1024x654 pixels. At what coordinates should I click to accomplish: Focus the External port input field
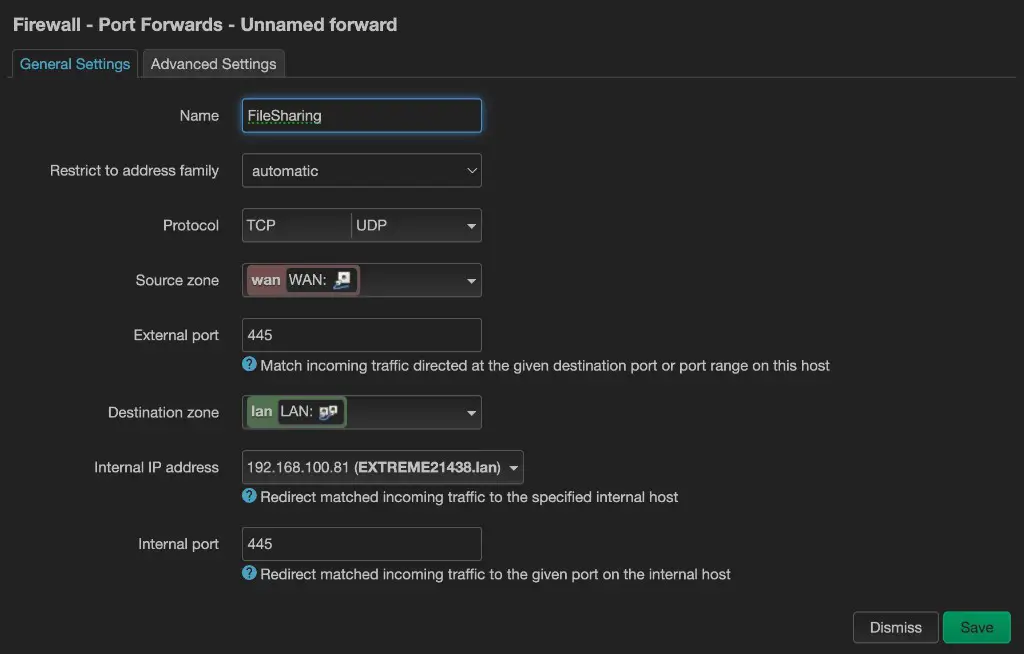[361, 335]
